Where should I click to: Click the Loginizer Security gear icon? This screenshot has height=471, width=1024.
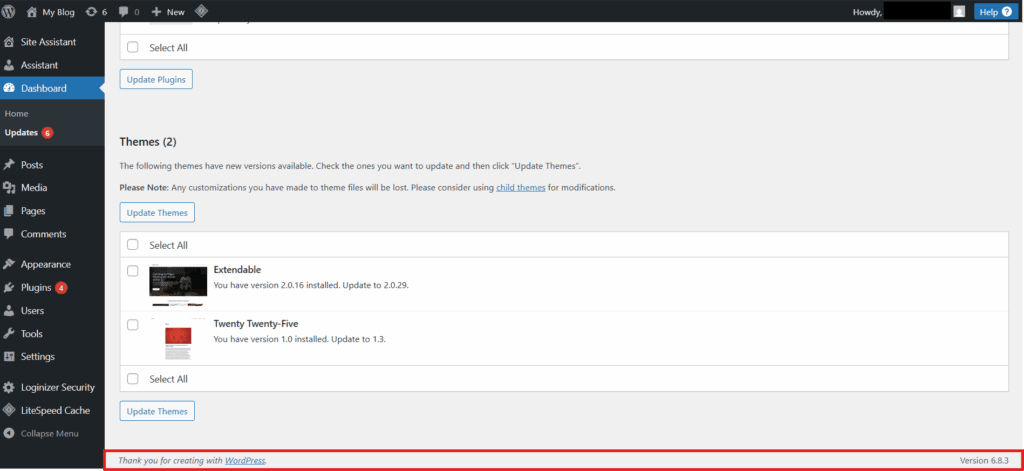(9, 387)
